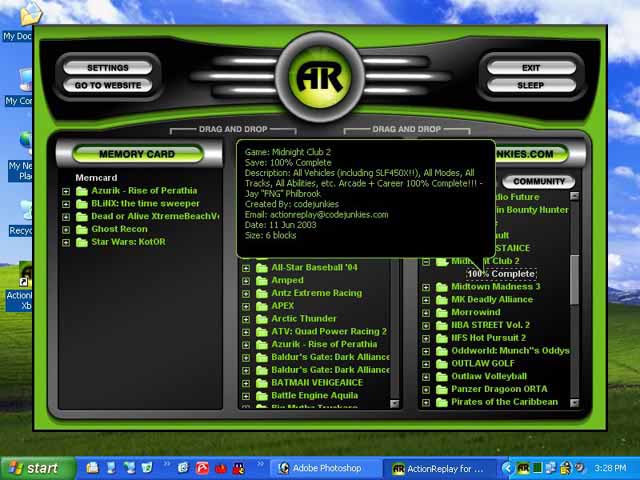Click the Go To Website button
This screenshot has height=480, width=640.
pyautogui.click(x=108, y=85)
